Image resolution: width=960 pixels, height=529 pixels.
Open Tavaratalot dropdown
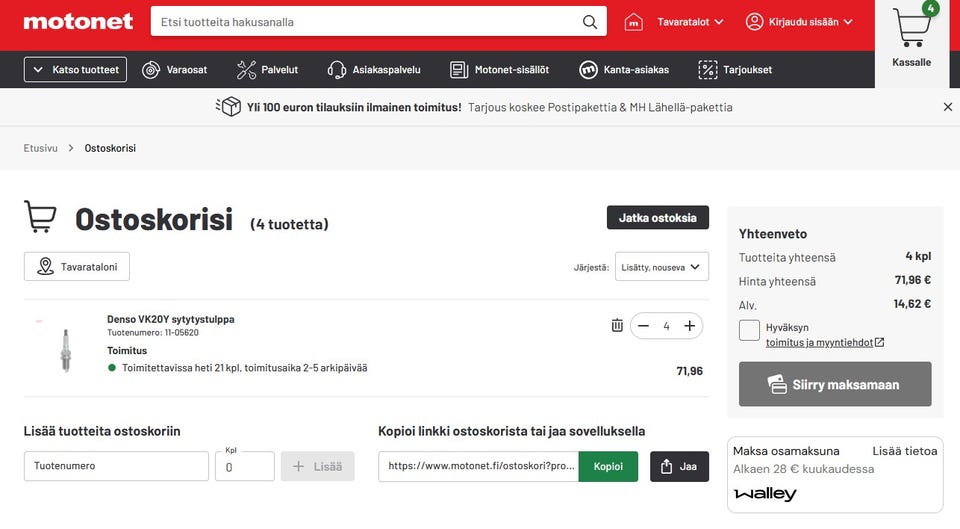690,22
